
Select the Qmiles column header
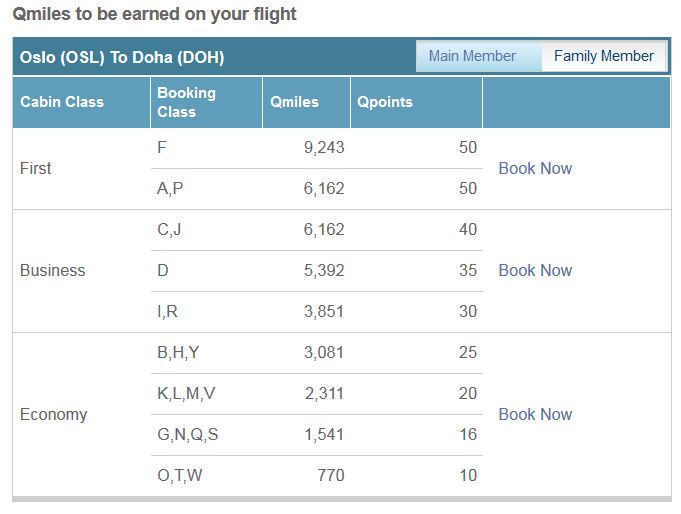(x=306, y=102)
